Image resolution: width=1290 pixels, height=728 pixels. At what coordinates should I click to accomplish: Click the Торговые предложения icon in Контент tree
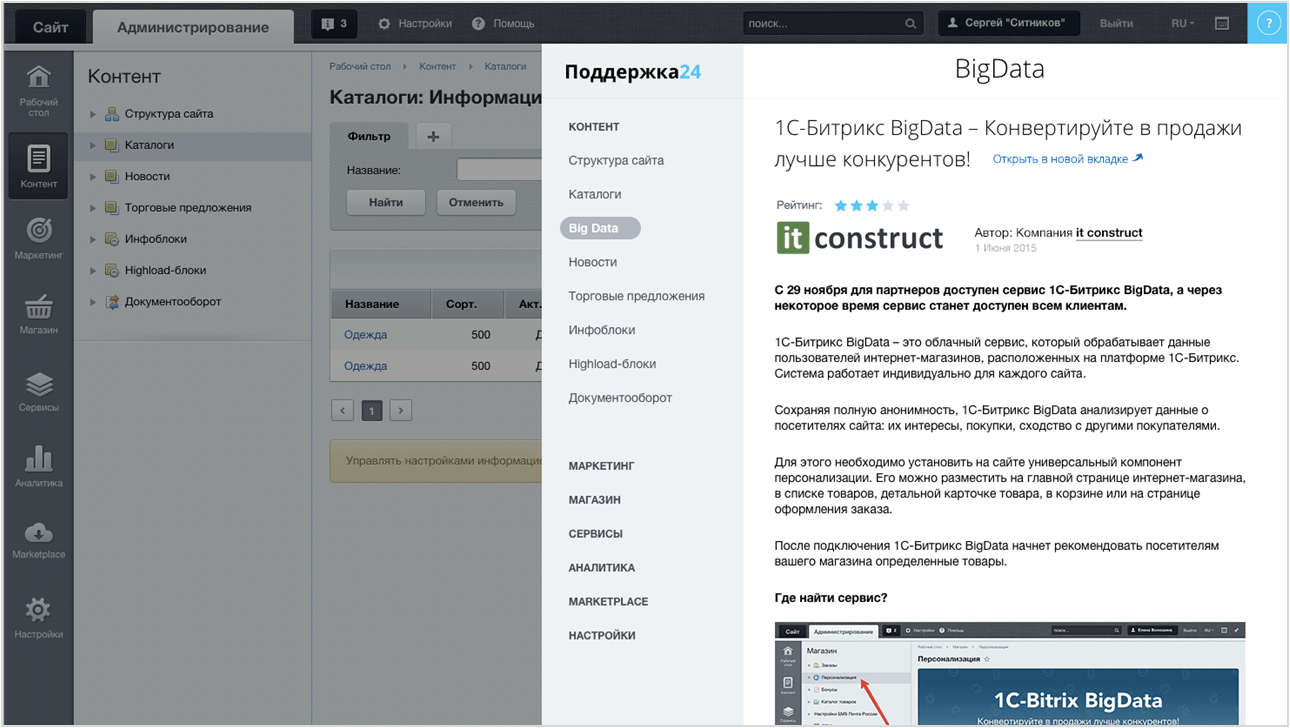click(x=112, y=208)
